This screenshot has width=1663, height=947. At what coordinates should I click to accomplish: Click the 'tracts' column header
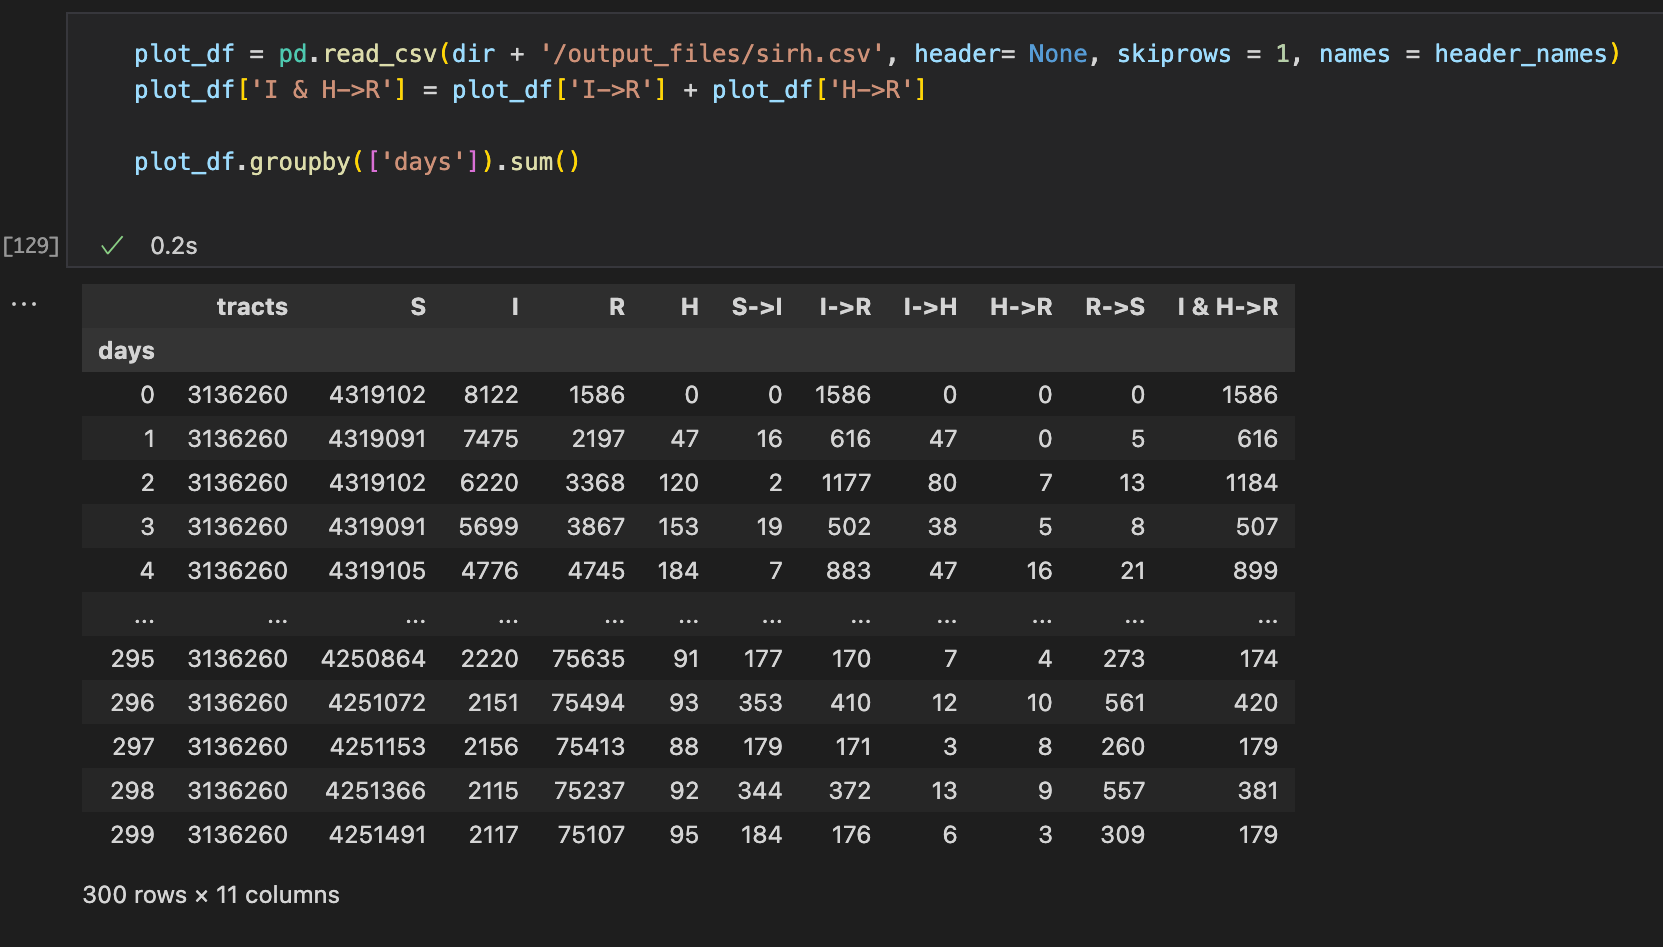[x=252, y=307]
